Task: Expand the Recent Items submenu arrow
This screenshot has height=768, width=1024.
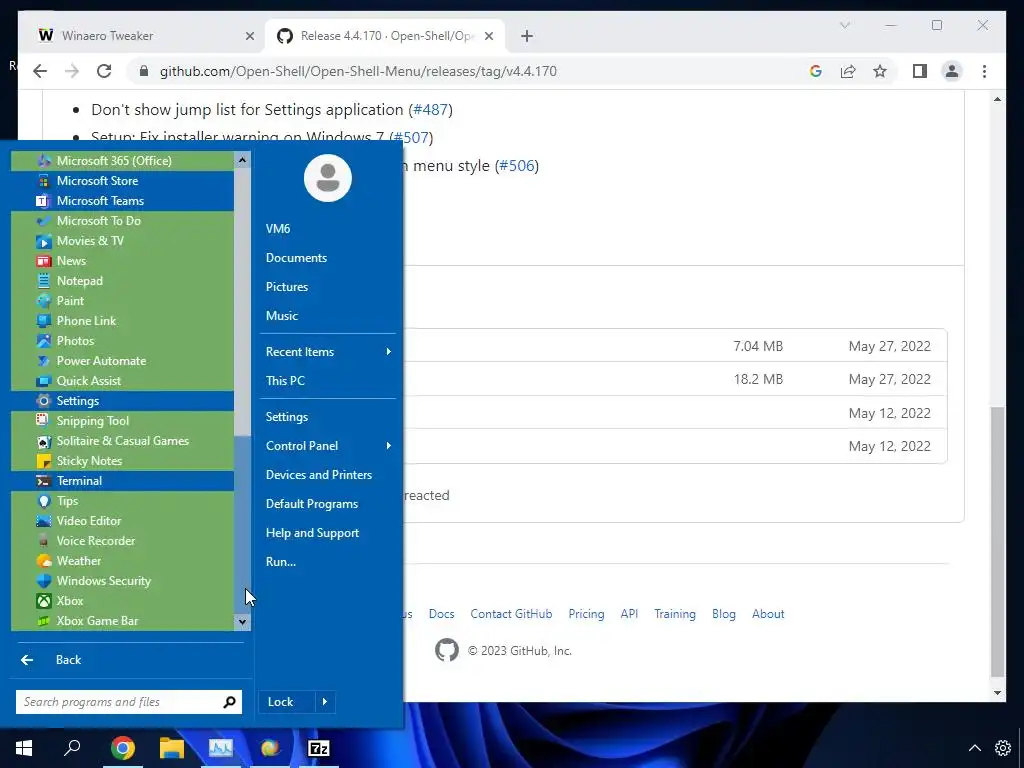Action: click(389, 352)
